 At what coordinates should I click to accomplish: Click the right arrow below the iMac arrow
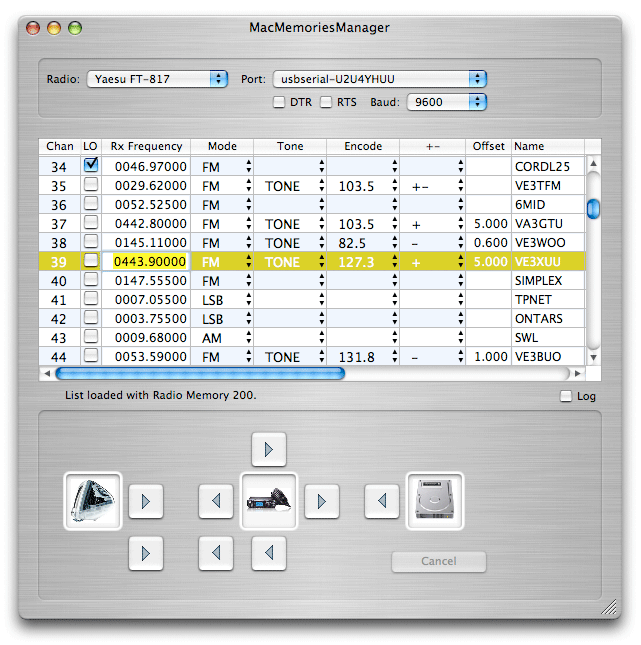point(146,553)
